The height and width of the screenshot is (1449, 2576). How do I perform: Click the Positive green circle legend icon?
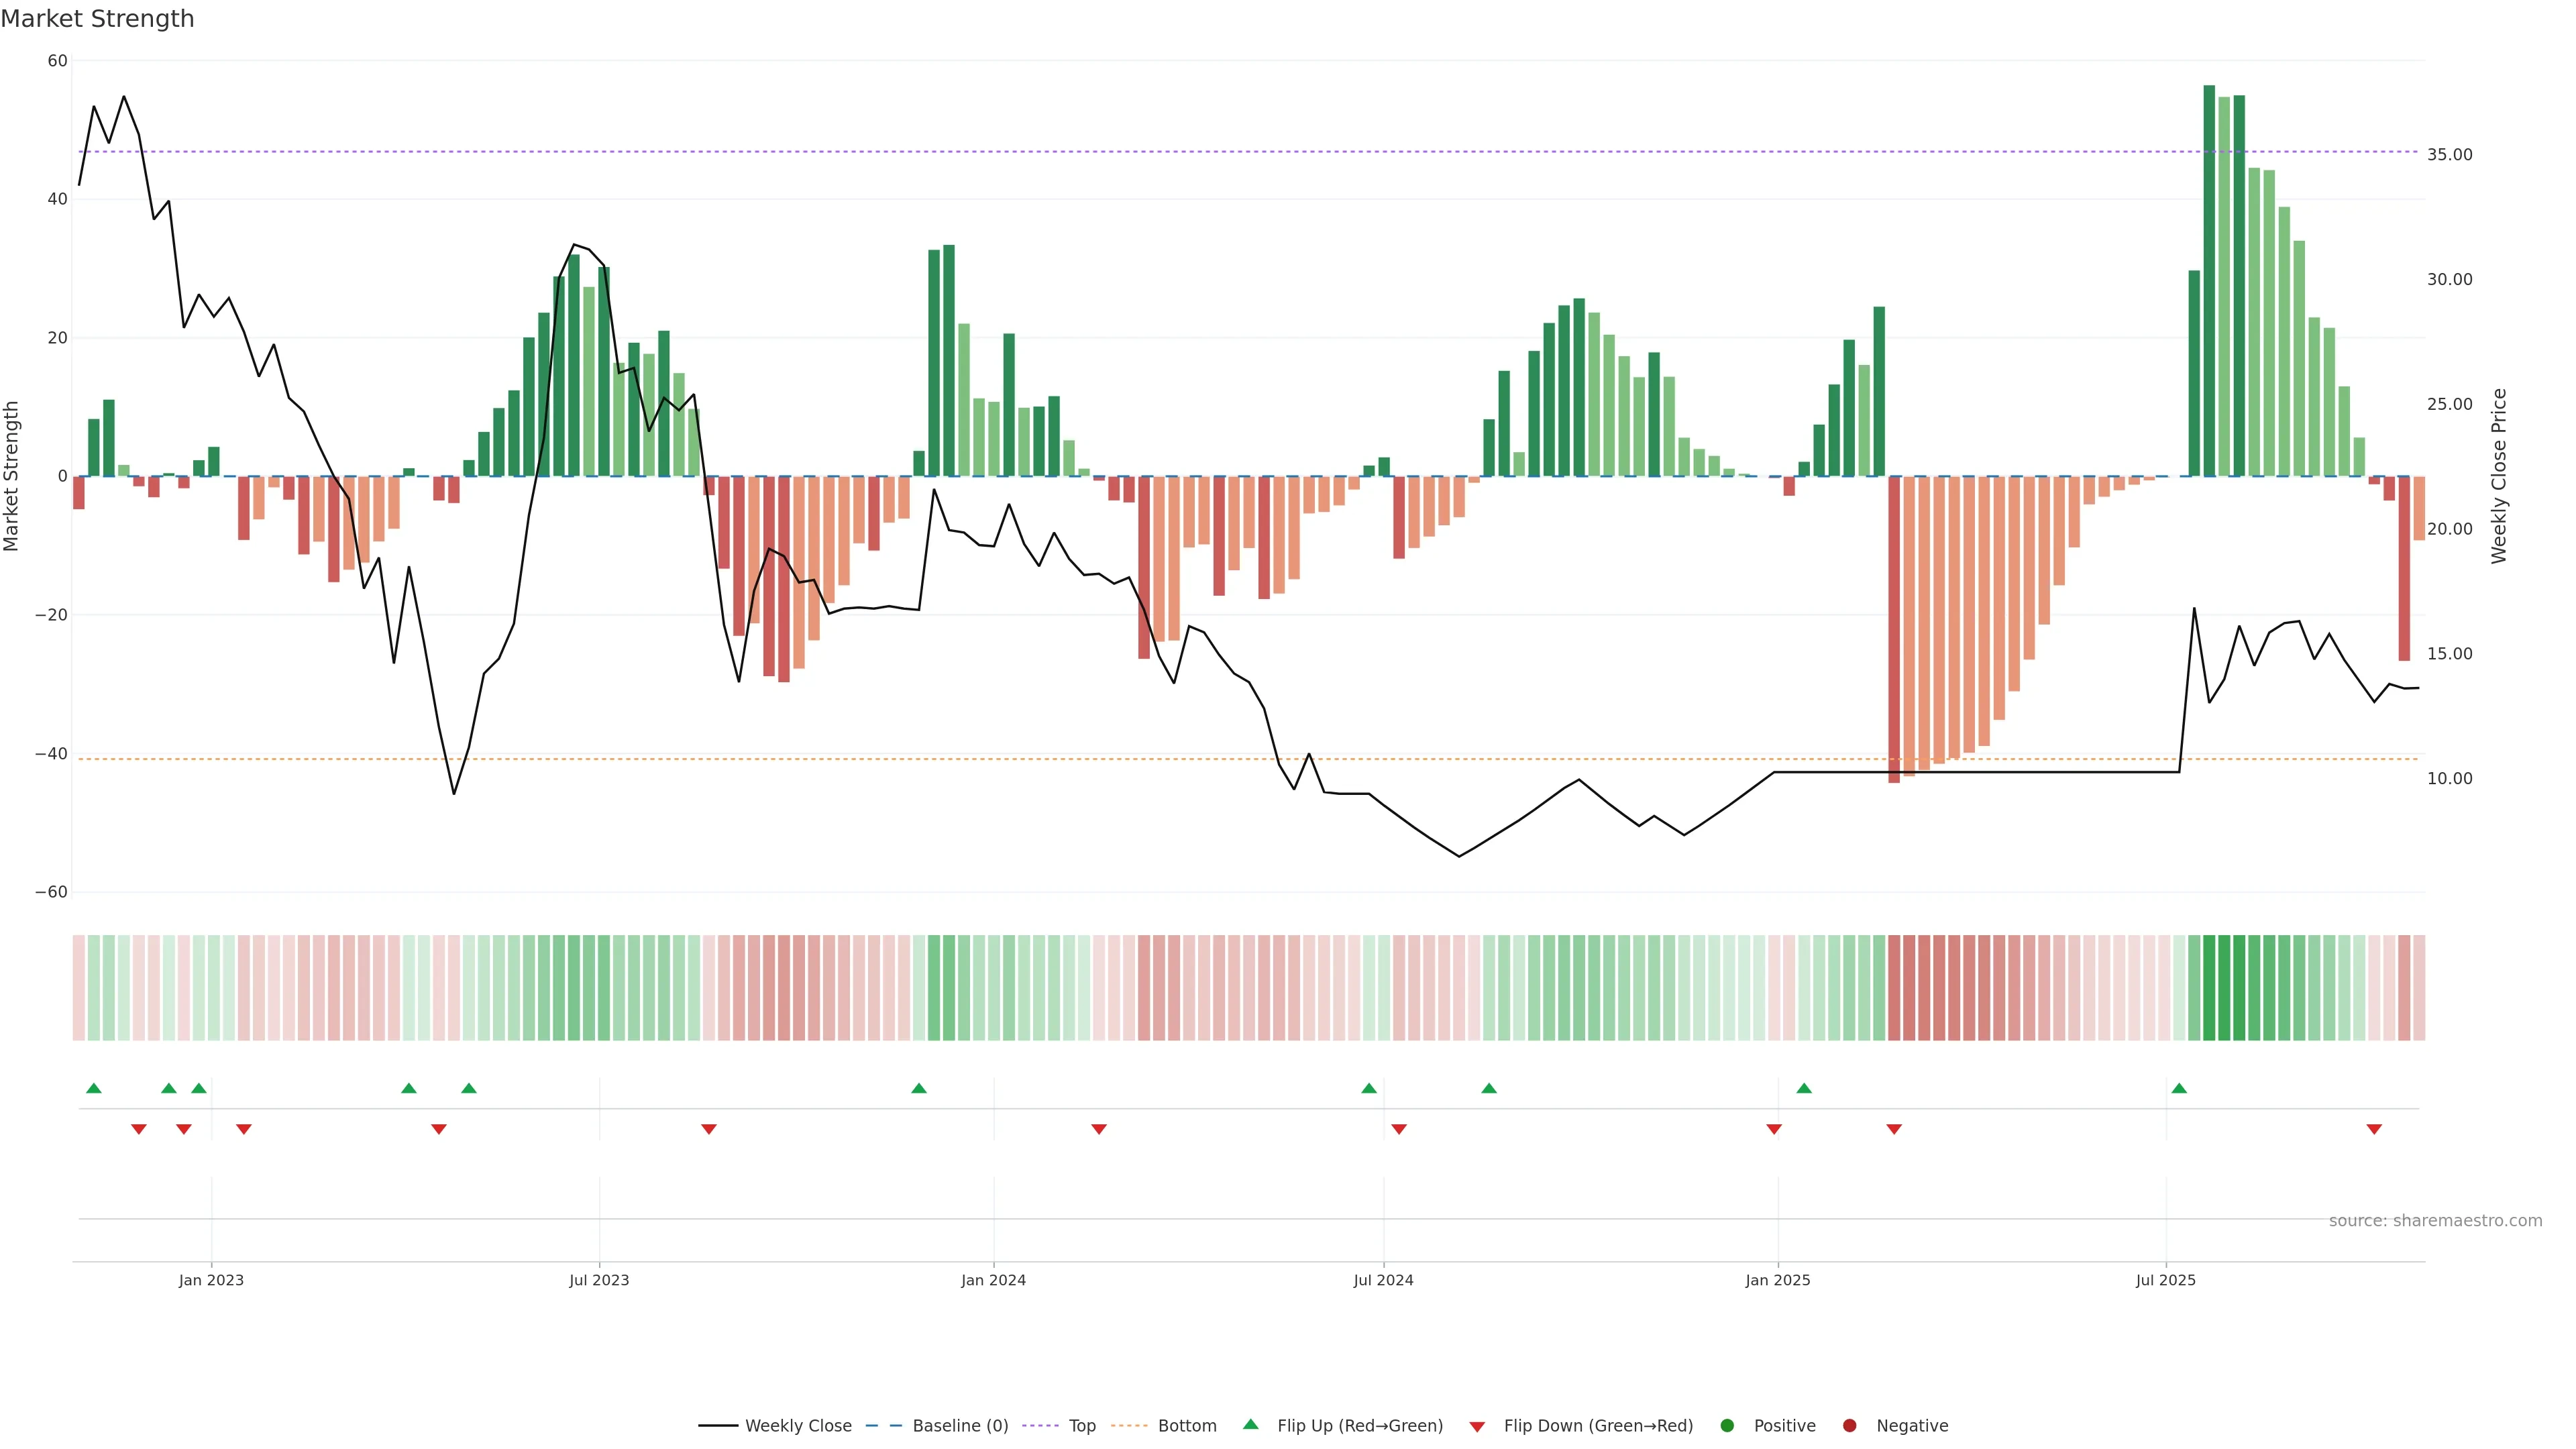(1727, 1425)
